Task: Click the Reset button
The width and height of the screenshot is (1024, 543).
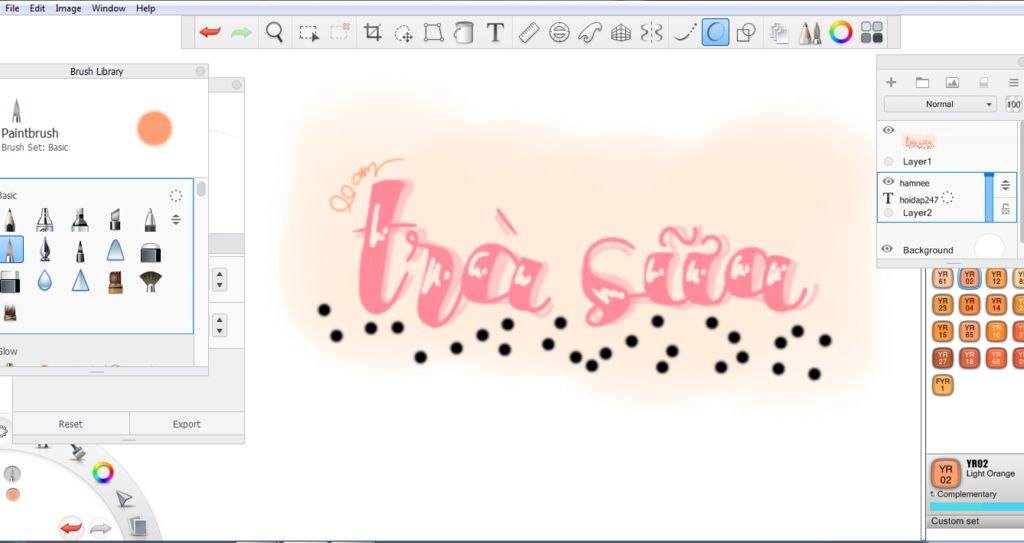Action: pyautogui.click(x=71, y=423)
